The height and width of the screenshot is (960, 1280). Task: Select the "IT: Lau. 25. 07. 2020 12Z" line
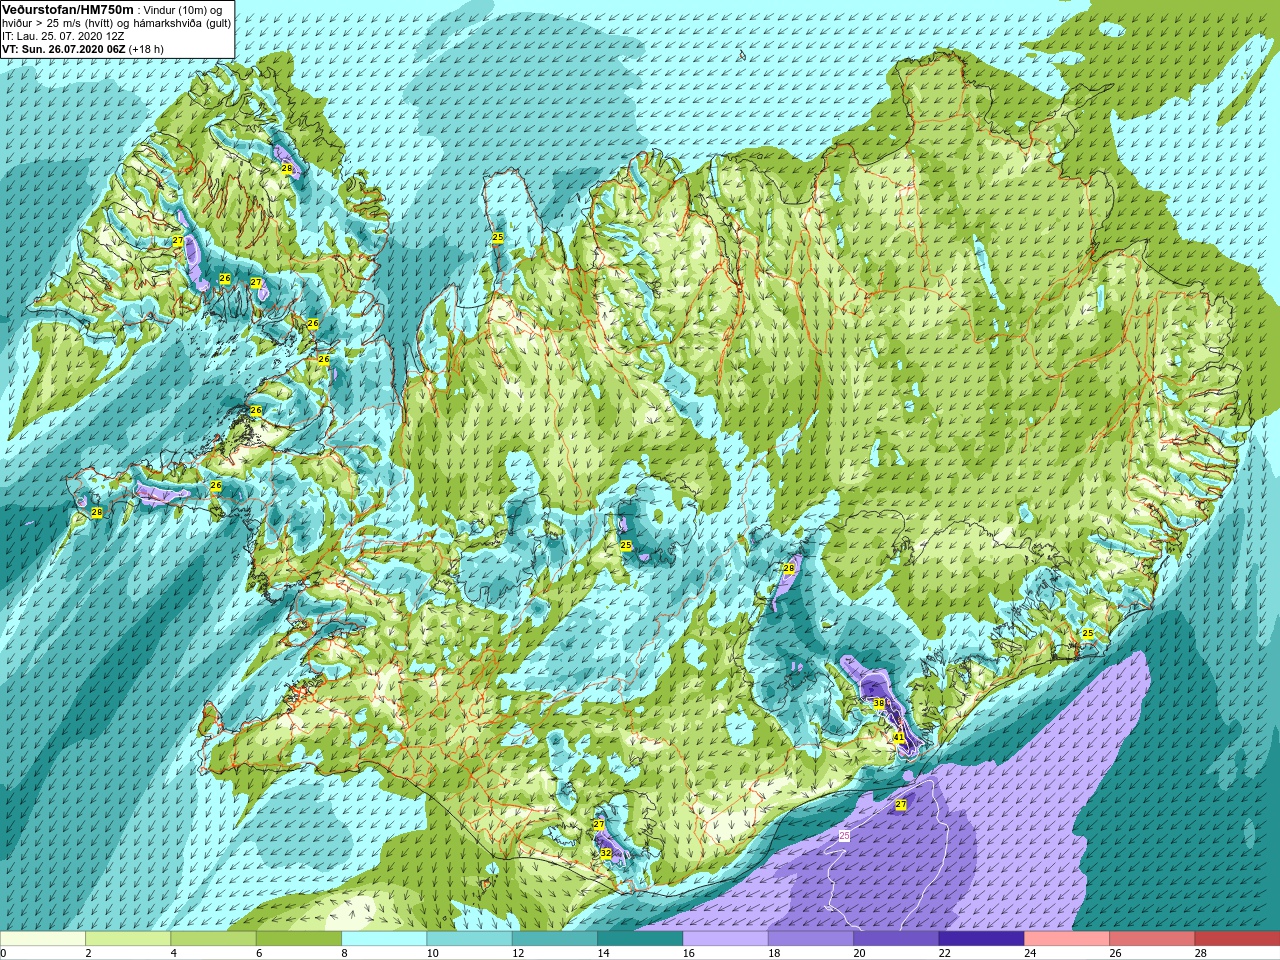[63, 36]
